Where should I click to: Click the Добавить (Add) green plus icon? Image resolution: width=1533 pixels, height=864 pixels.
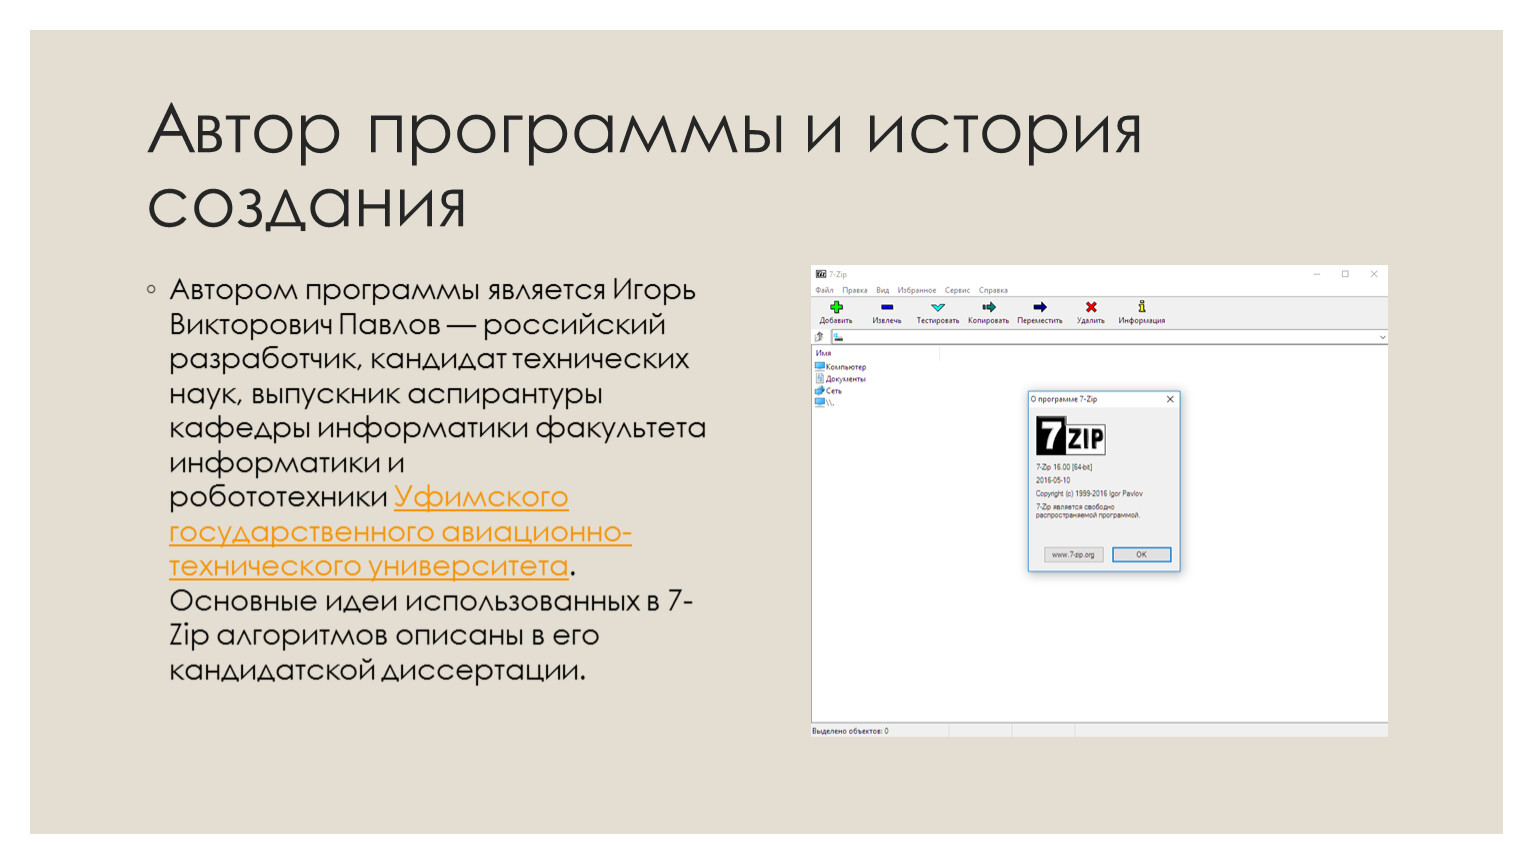tap(836, 307)
